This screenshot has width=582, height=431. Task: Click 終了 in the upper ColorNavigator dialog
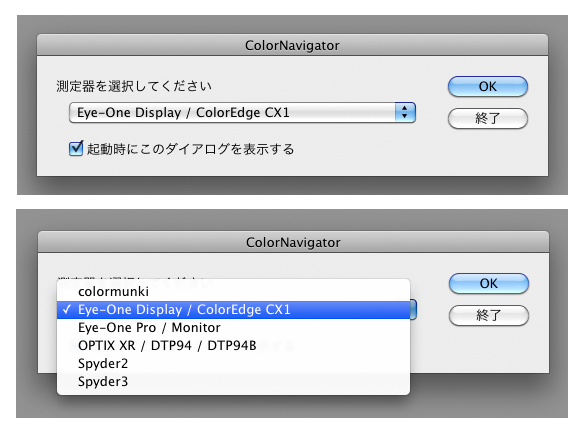coord(487,118)
